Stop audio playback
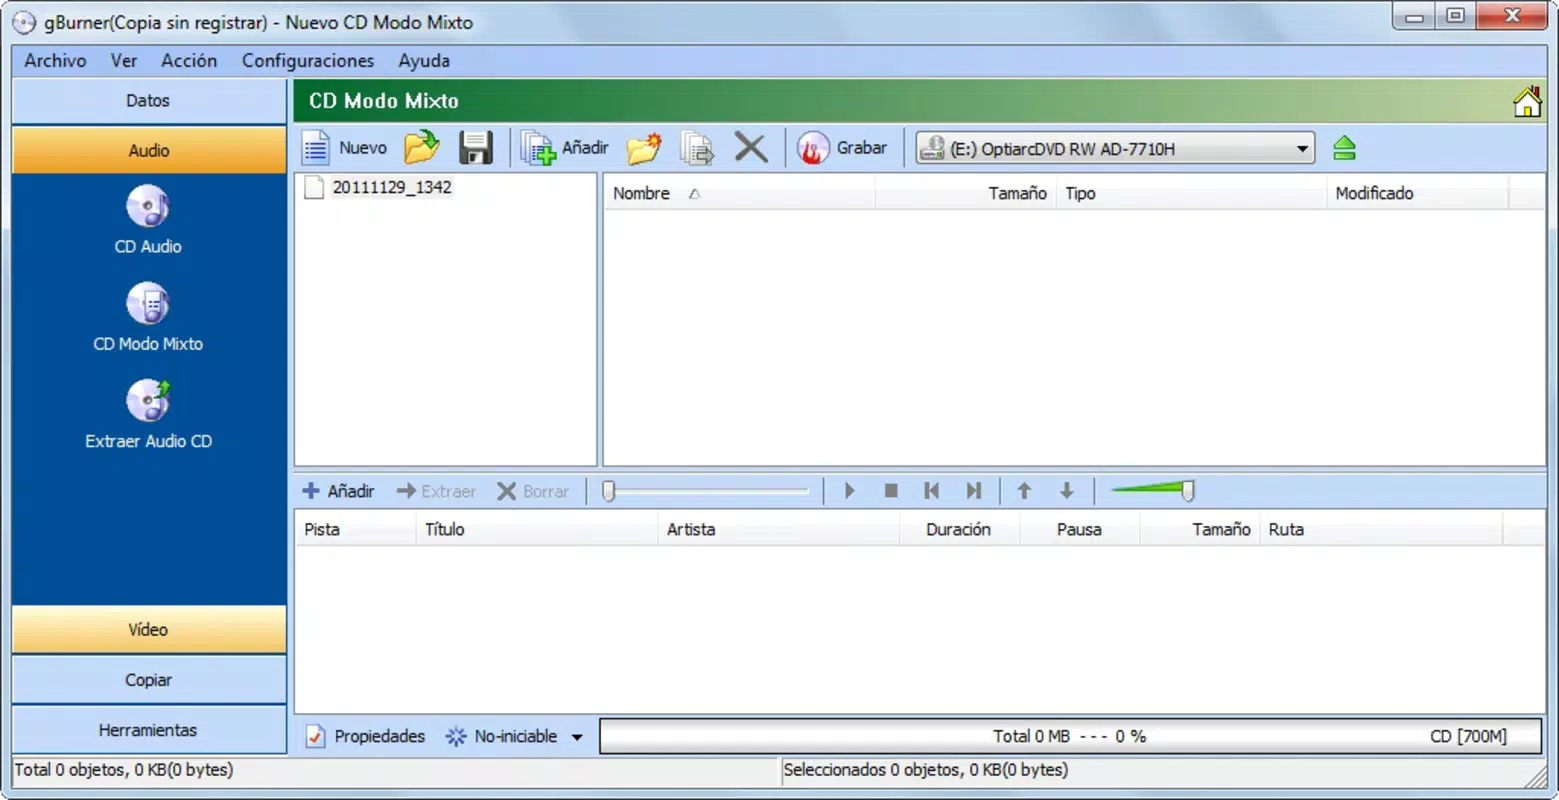 click(x=891, y=491)
